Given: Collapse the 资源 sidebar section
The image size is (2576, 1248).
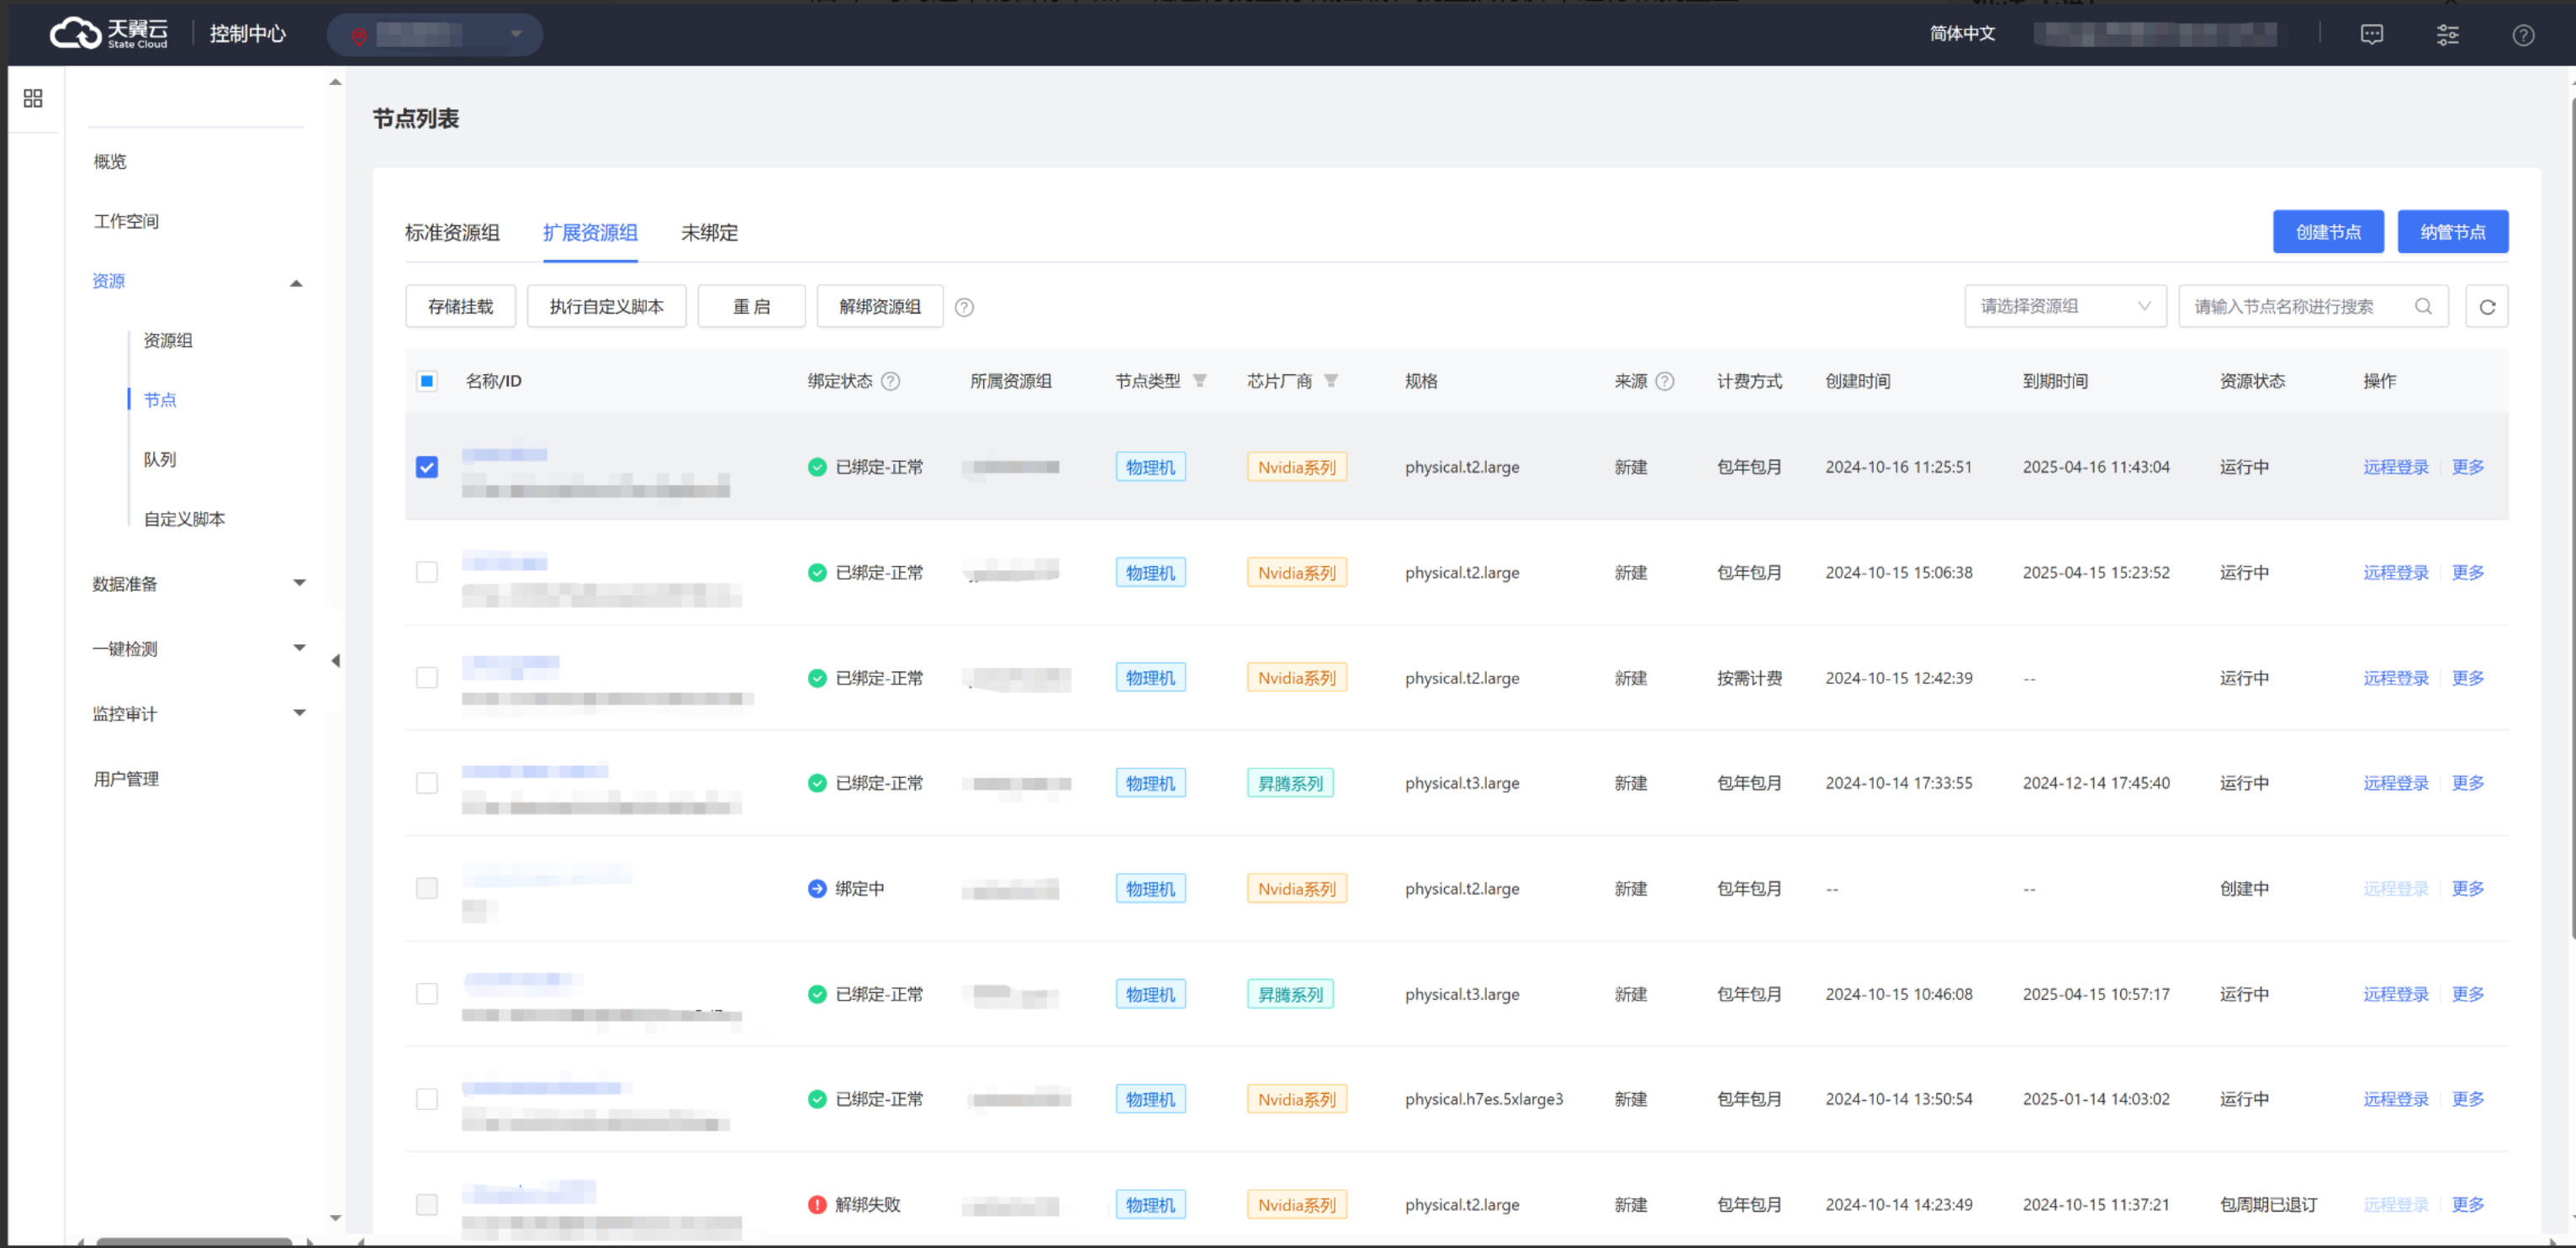Looking at the screenshot, I should (x=296, y=283).
